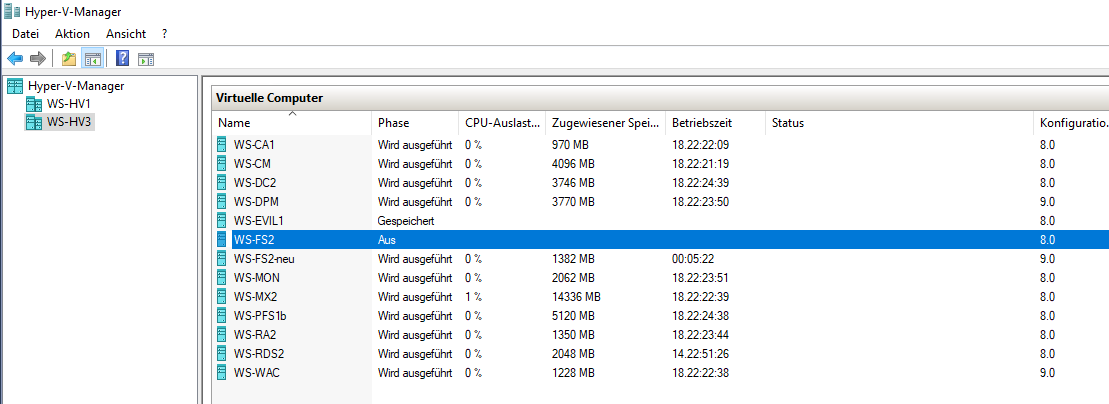
Task: Select the WS-RA2 virtual machine name
Action: click(x=255, y=335)
